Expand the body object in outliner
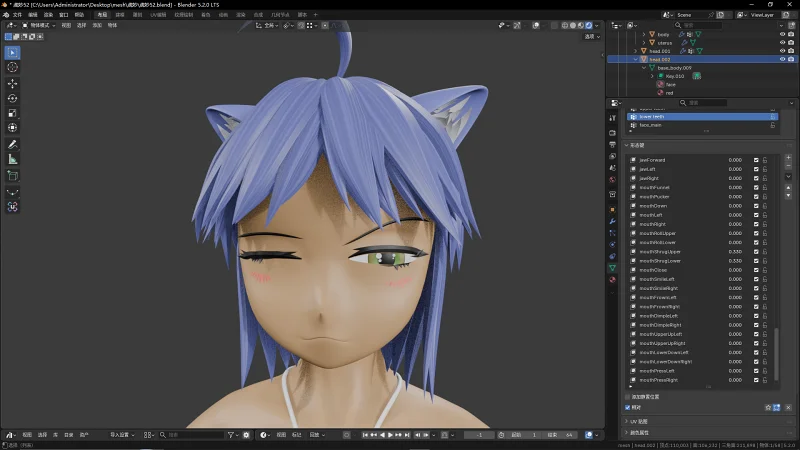The width and height of the screenshot is (800, 450). point(643,34)
